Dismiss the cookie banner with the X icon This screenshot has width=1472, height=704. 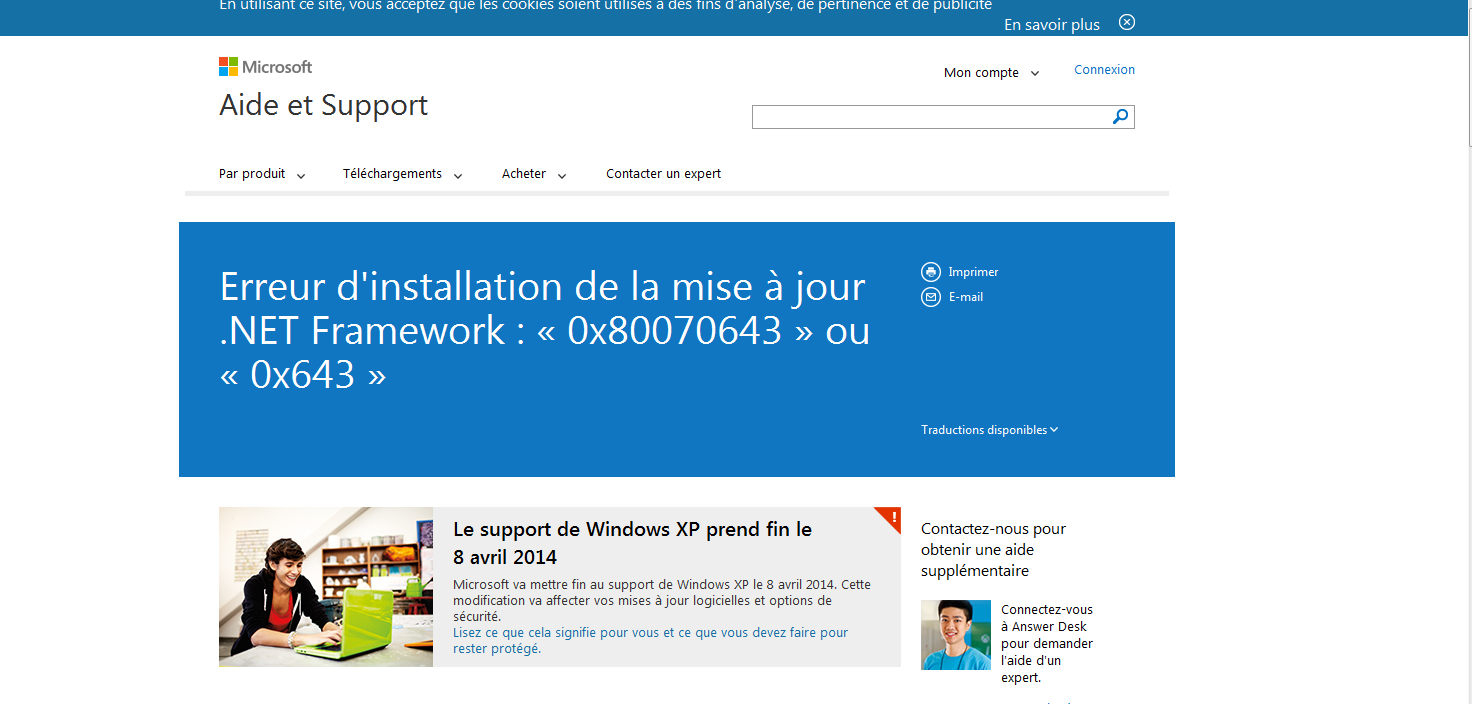(1127, 22)
